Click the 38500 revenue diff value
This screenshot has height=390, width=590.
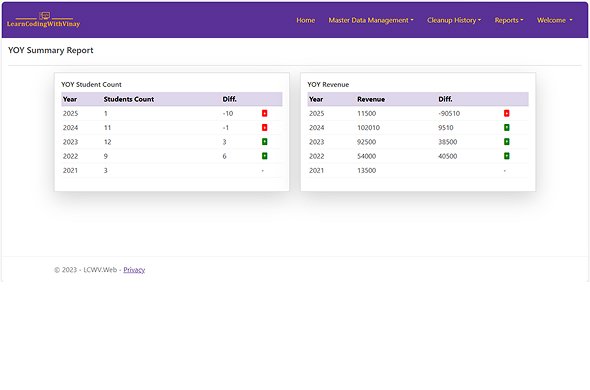pyautogui.click(x=447, y=142)
